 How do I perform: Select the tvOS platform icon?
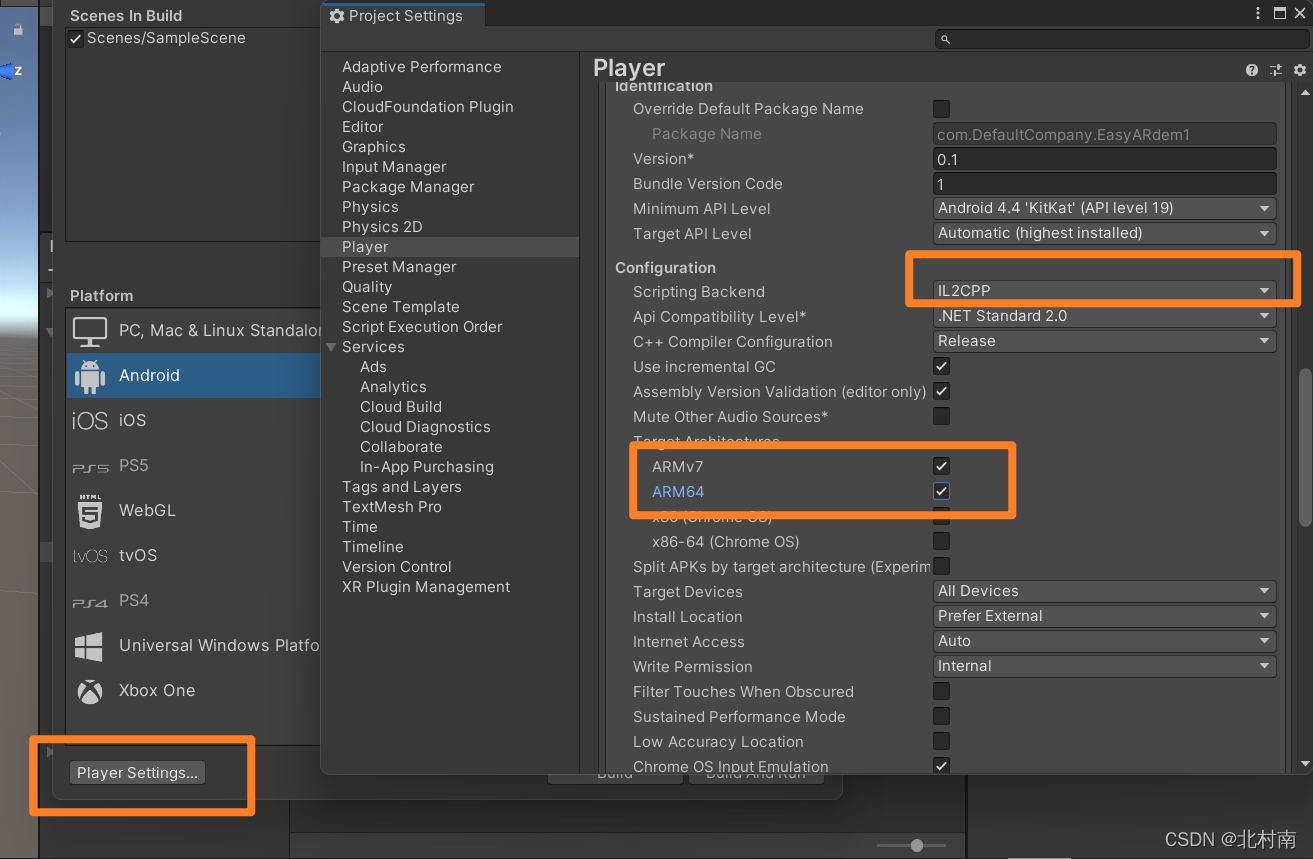(90, 556)
